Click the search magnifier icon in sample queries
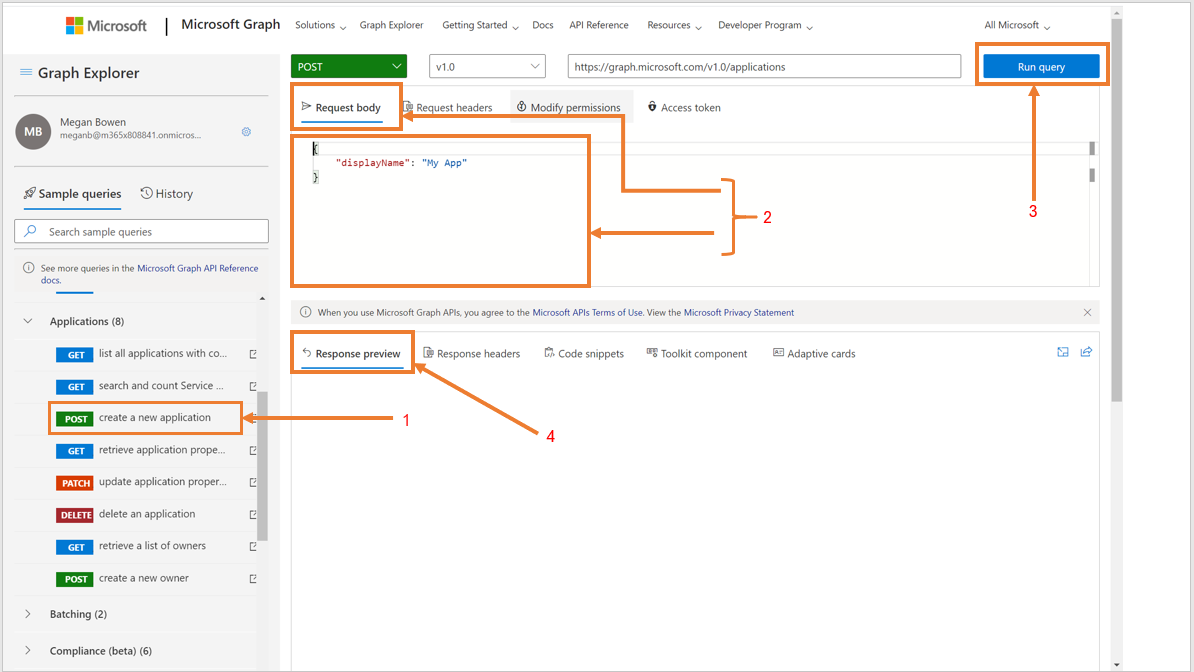Viewport: 1194px width, 672px height. tap(30, 231)
